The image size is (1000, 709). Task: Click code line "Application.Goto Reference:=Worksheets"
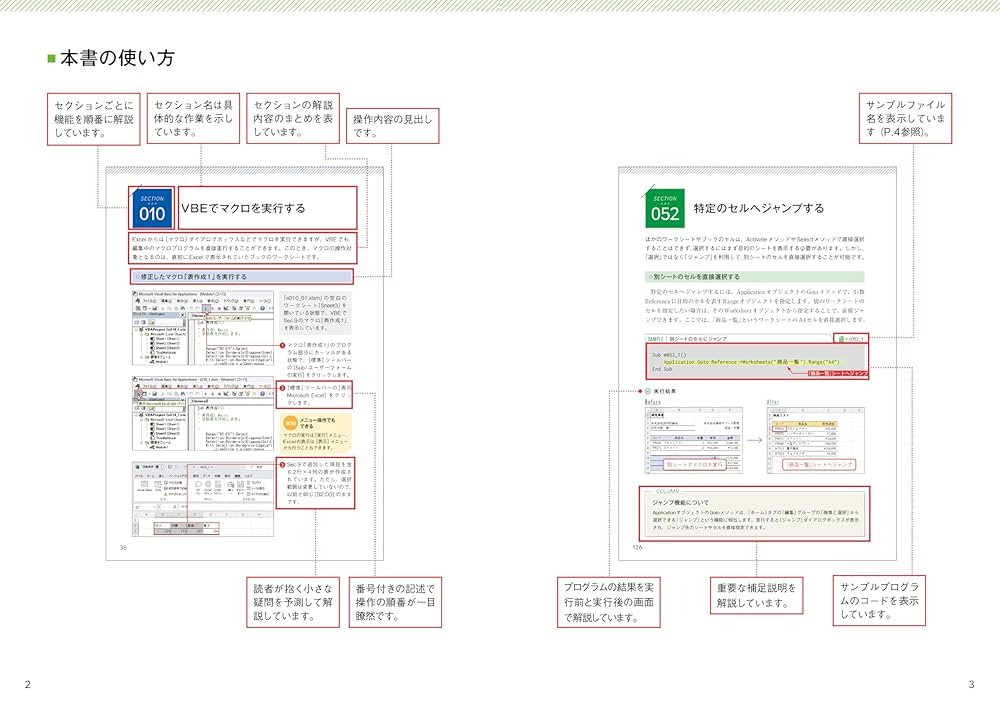tap(751, 362)
